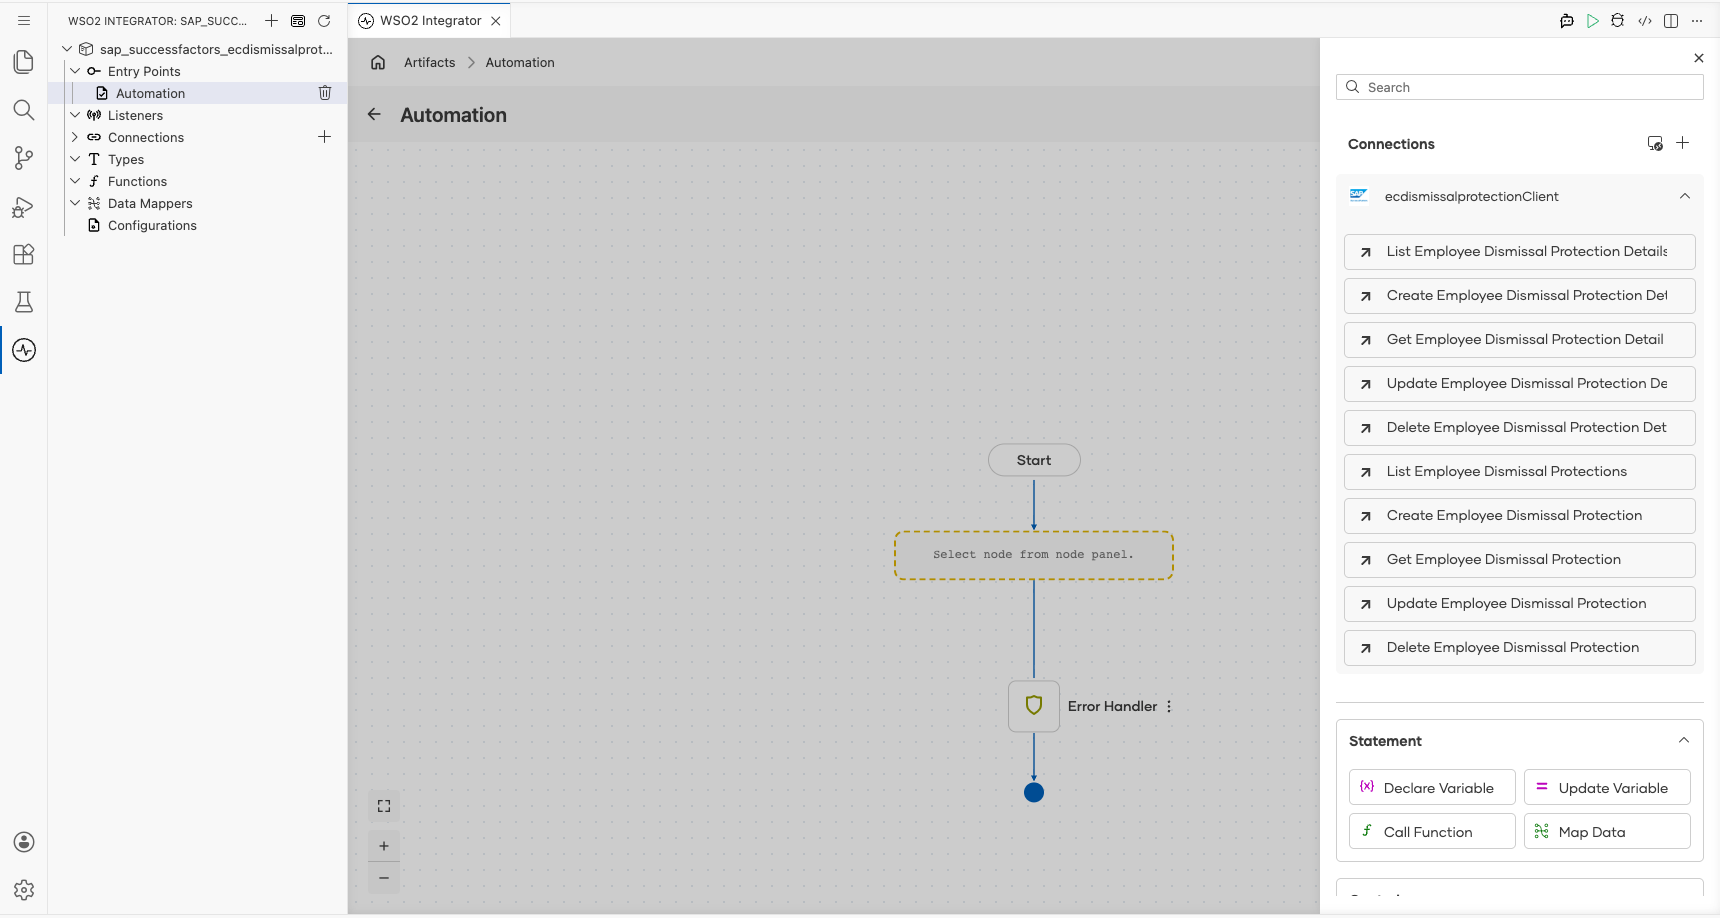Open the Testing flask icon
Viewport: 1720px width, 918px height.
tap(24, 302)
